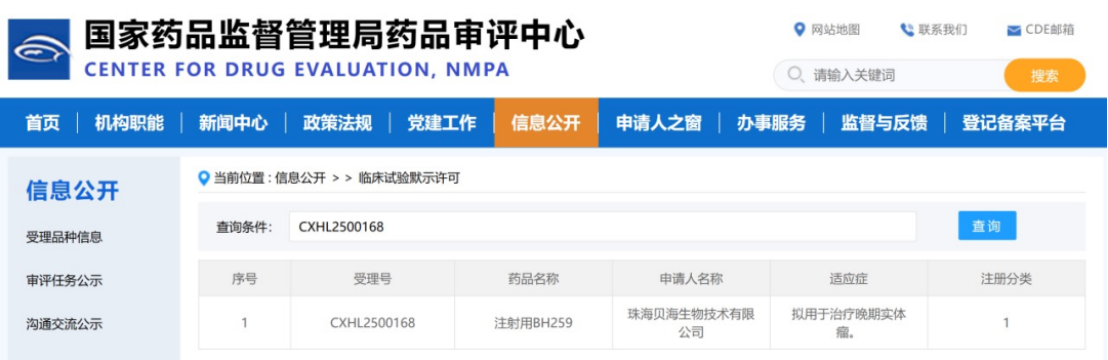Viewport: 1108px width, 360px height.
Task: Click the orange 搜索 button
Action: [1044, 76]
